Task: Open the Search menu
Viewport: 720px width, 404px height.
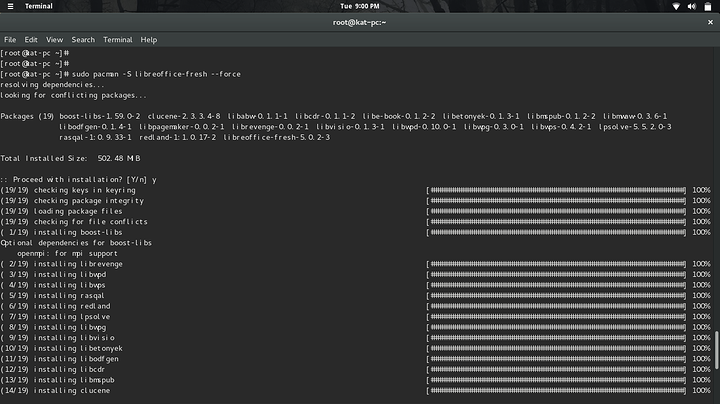Action: tap(83, 39)
